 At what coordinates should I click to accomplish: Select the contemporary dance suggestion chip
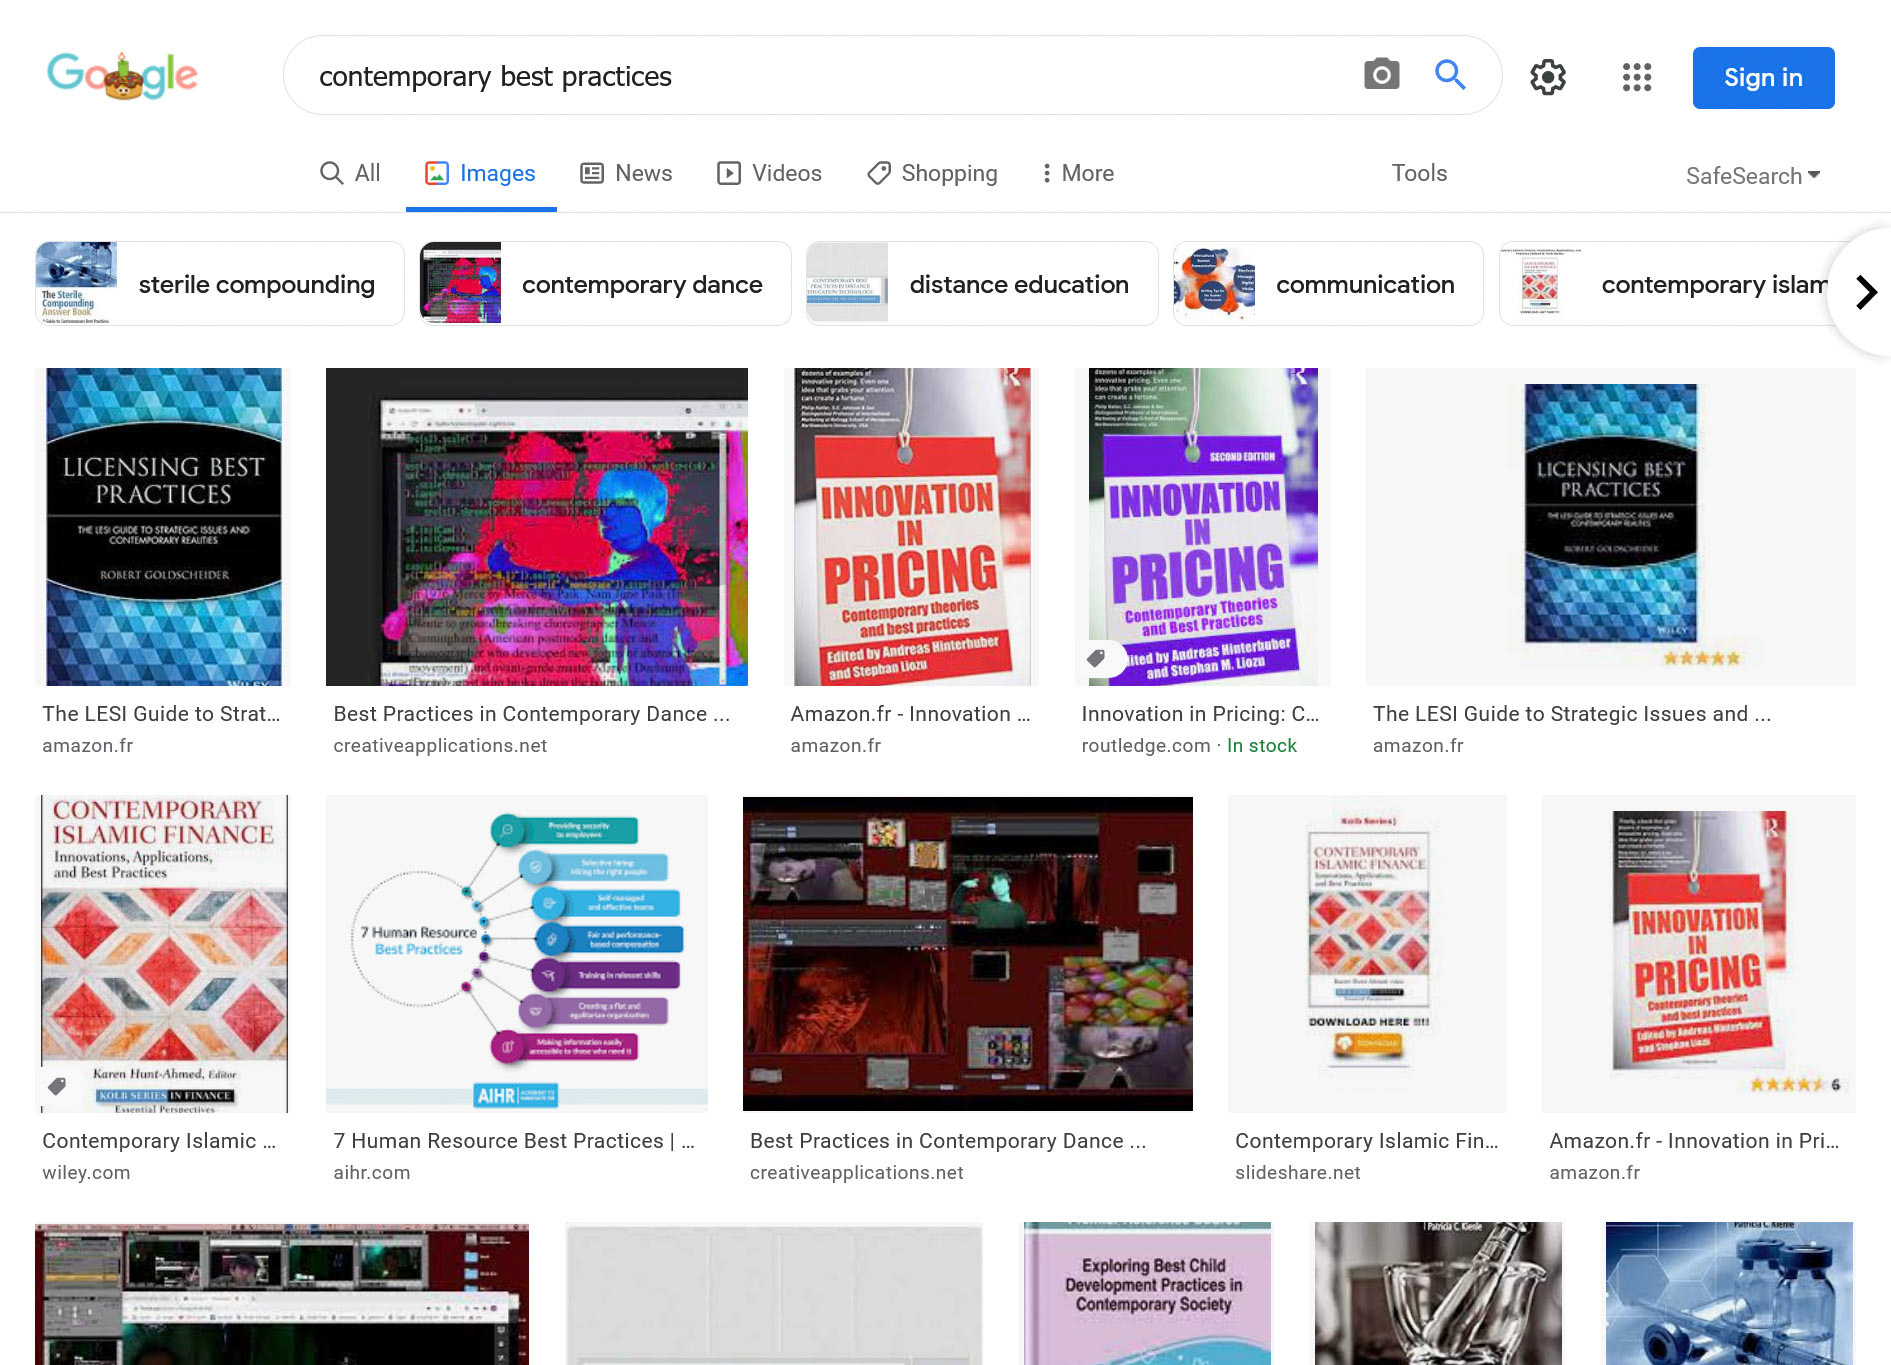pyautogui.click(x=606, y=284)
